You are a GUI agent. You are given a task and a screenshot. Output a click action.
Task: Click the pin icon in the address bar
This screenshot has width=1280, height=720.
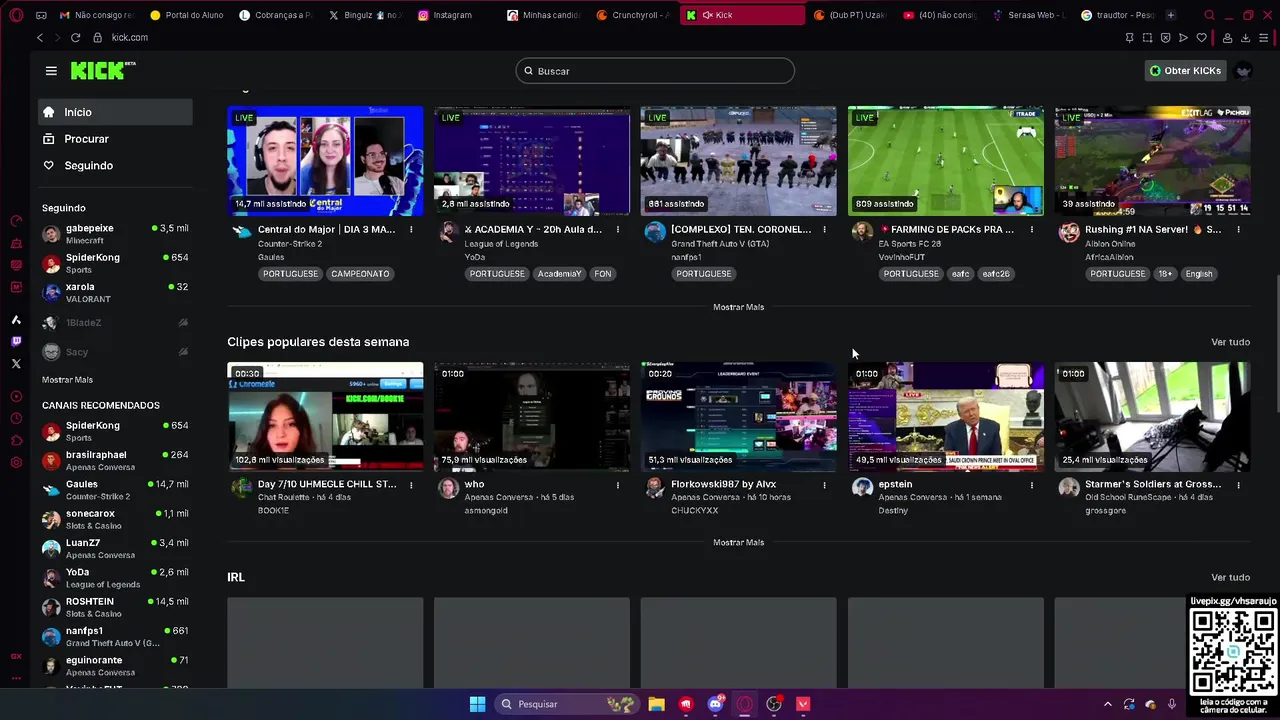pyautogui.click(x=1129, y=37)
